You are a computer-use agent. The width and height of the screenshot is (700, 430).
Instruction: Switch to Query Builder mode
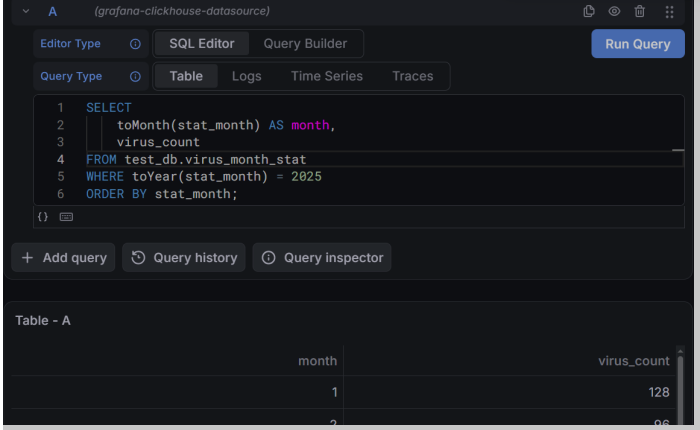click(305, 43)
